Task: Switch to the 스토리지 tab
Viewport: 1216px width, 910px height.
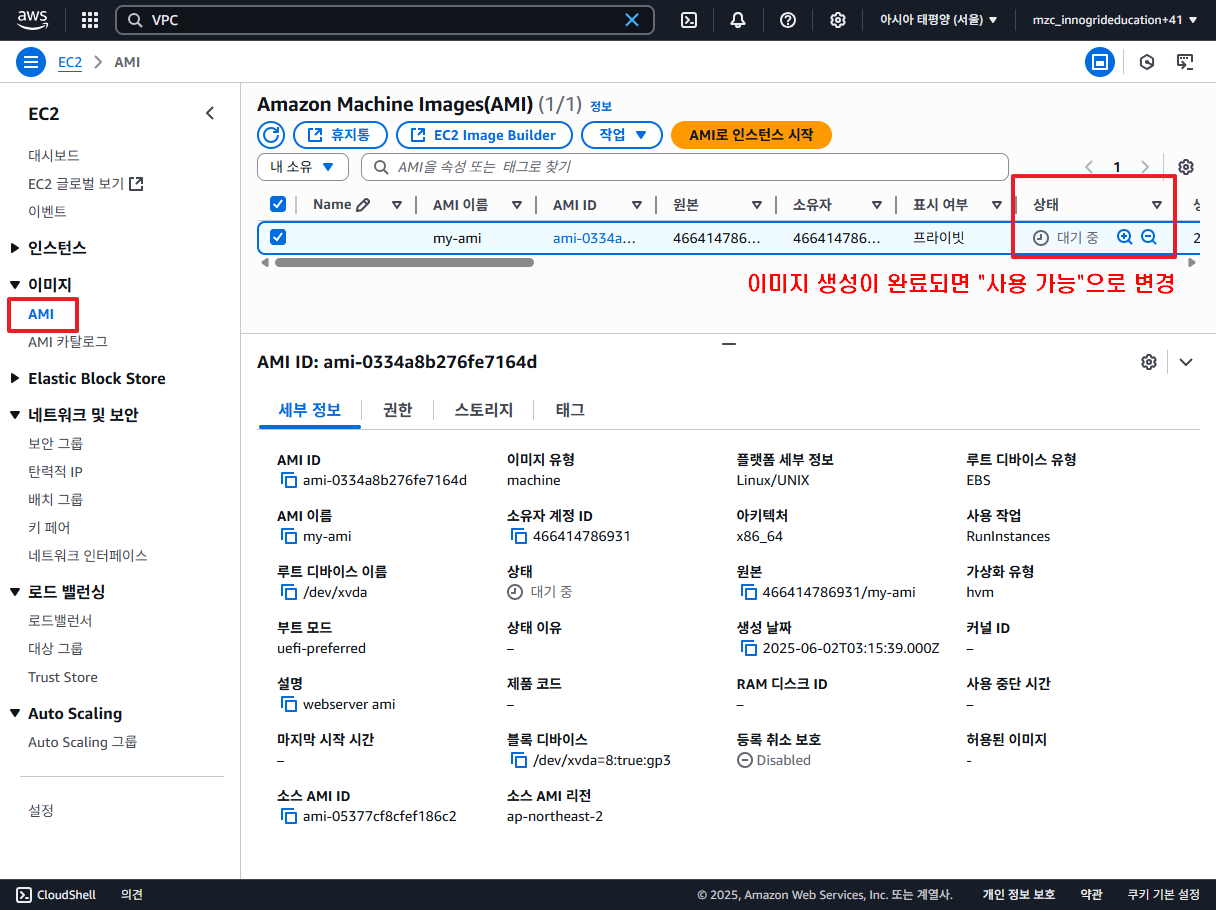Action: pyautogui.click(x=484, y=410)
